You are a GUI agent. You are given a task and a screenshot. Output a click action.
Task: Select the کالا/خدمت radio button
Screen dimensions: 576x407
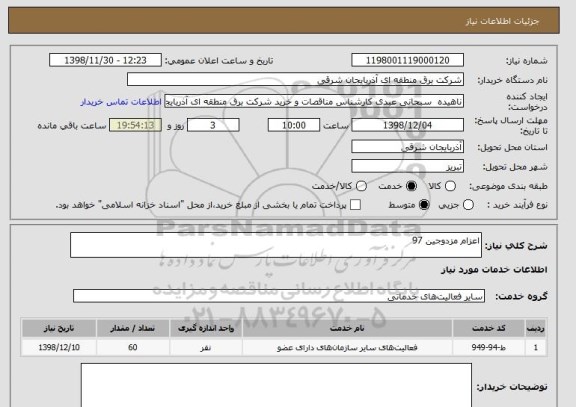361,186
